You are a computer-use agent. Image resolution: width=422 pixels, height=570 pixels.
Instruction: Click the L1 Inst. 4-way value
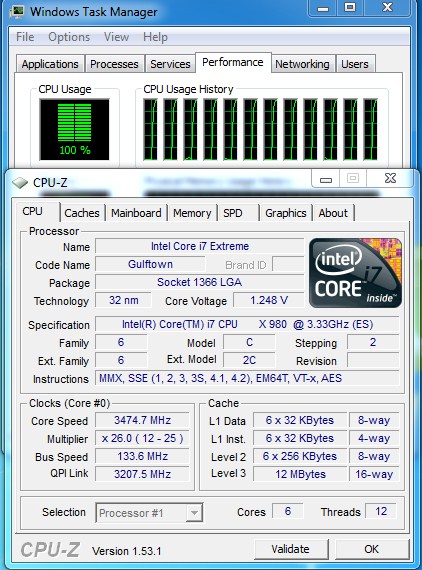[x=374, y=438]
